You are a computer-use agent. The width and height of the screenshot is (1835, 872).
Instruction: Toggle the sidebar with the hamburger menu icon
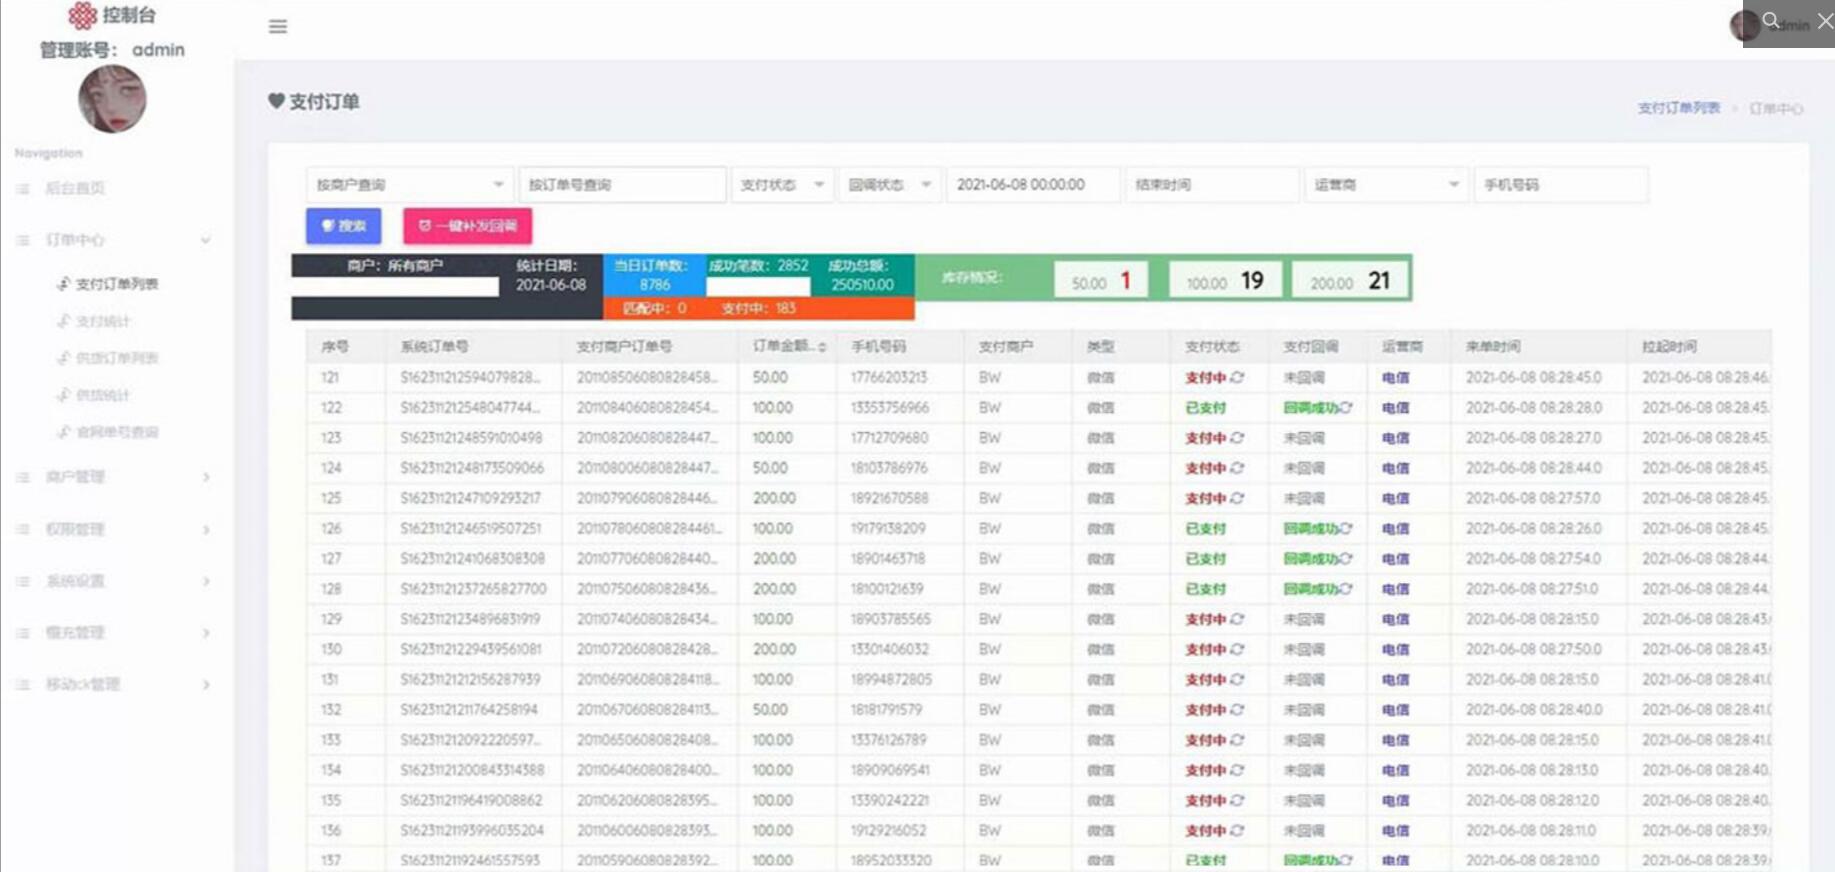tap(278, 26)
